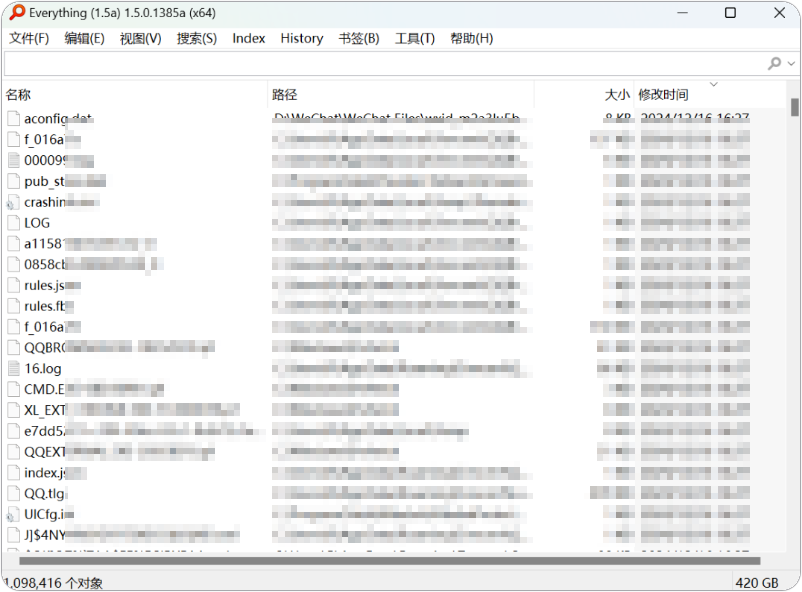
Task: Expand the search options dropdown arrow
Action: [x=791, y=64]
